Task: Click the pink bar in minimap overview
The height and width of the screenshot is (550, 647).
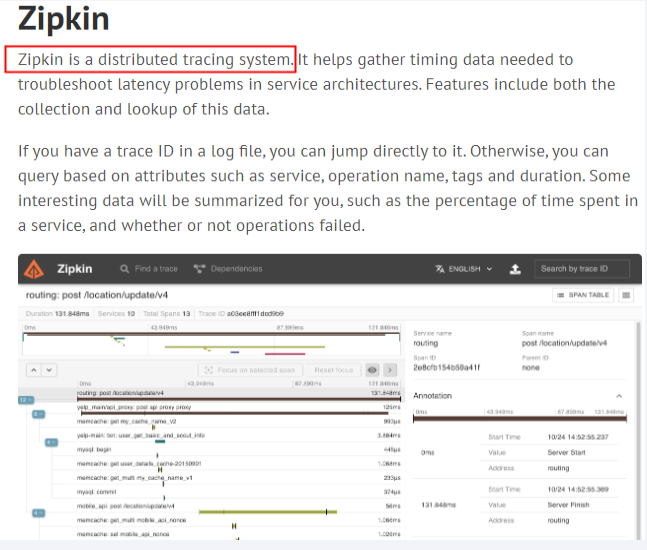Action: click(x=285, y=354)
